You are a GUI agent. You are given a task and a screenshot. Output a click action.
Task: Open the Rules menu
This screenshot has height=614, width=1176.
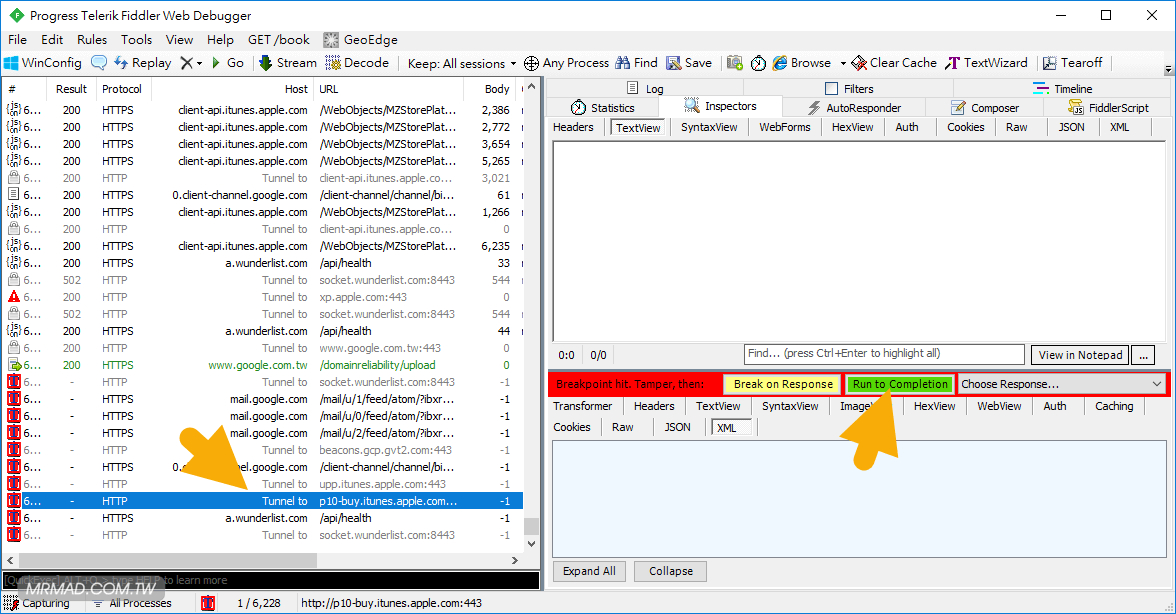[x=92, y=40]
